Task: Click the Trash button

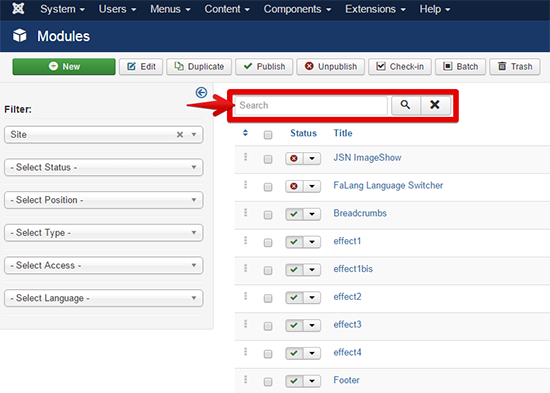Action: click(515, 66)
